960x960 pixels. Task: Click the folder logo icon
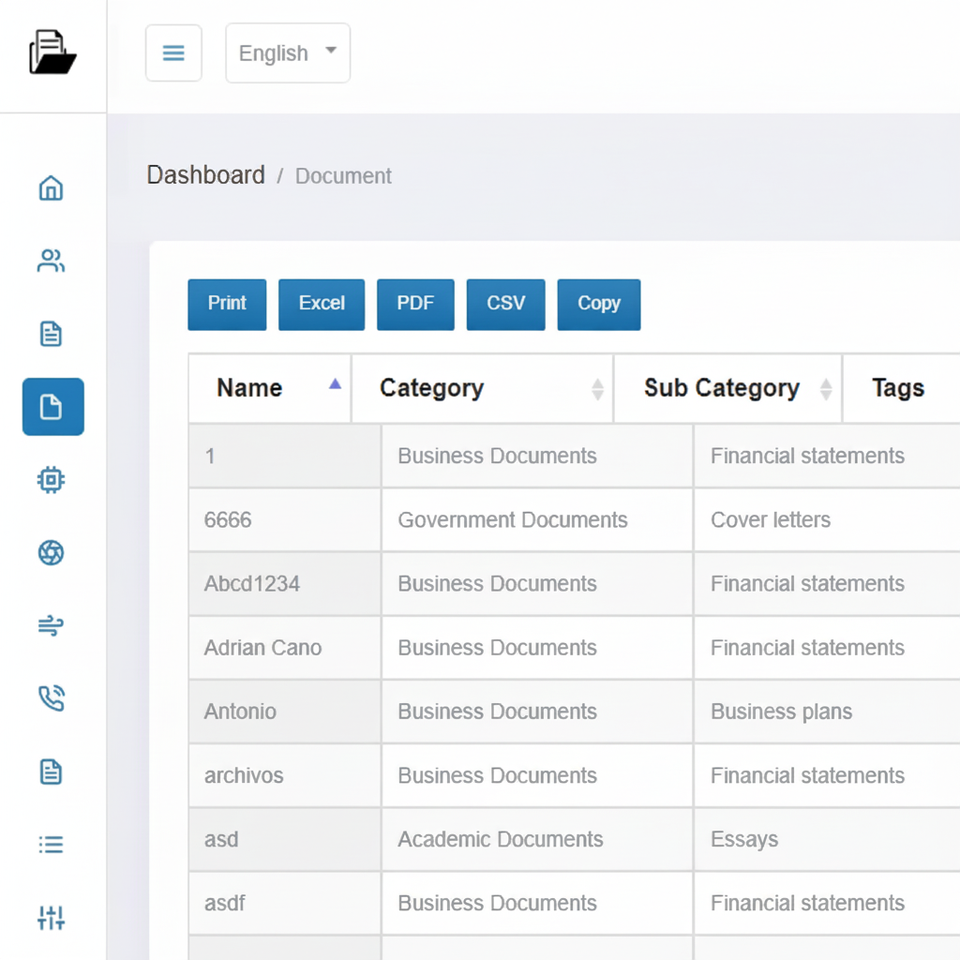(x=52, y=52)
